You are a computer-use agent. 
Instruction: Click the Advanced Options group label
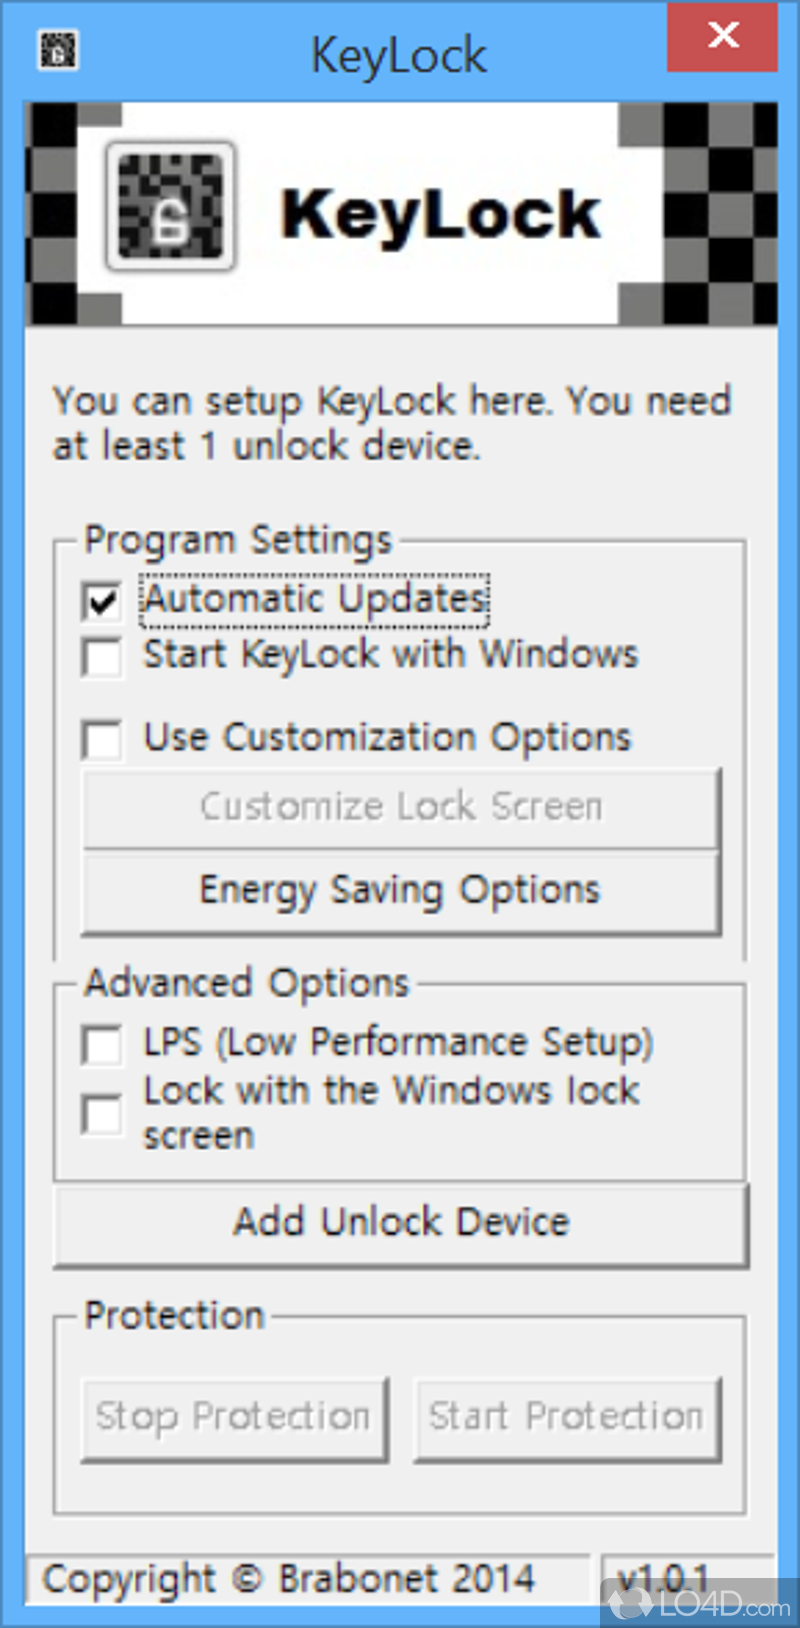tap(247, 984)
